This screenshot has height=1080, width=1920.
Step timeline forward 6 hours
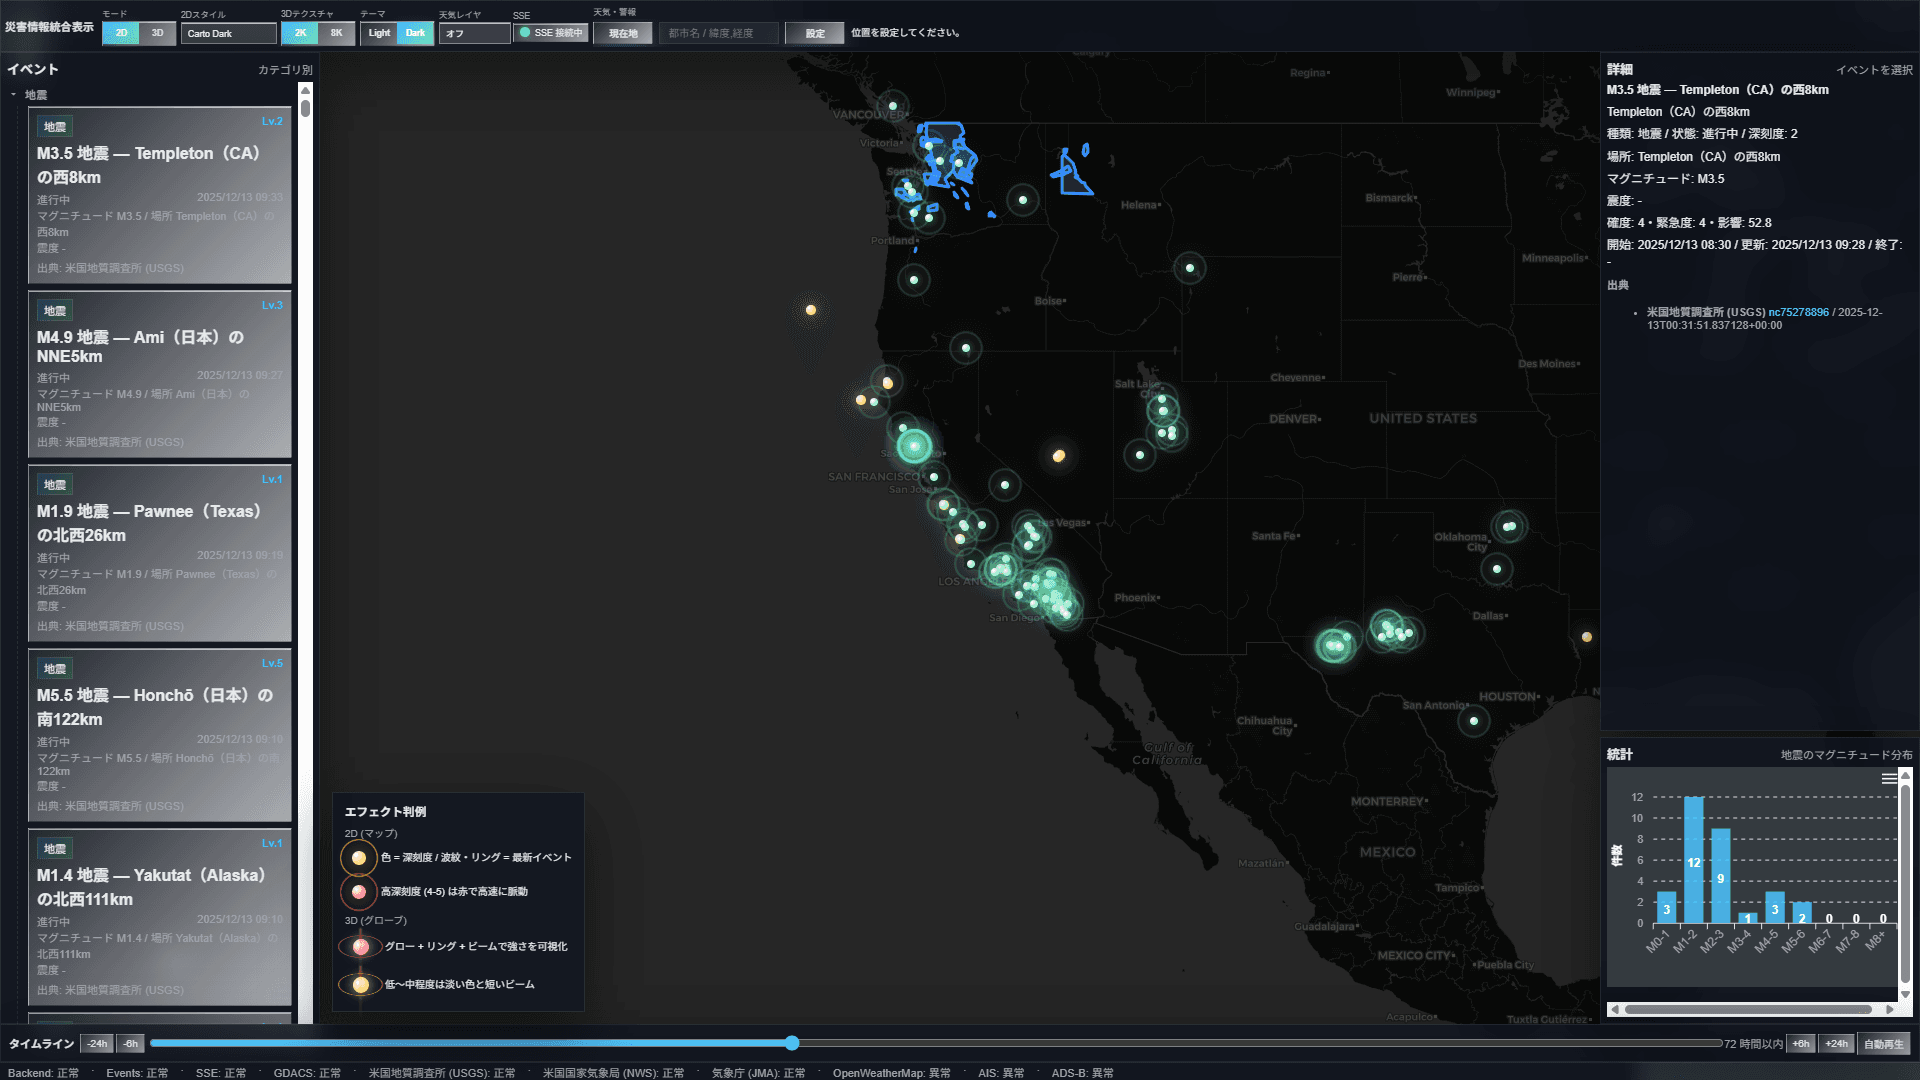(1801, 1043)
